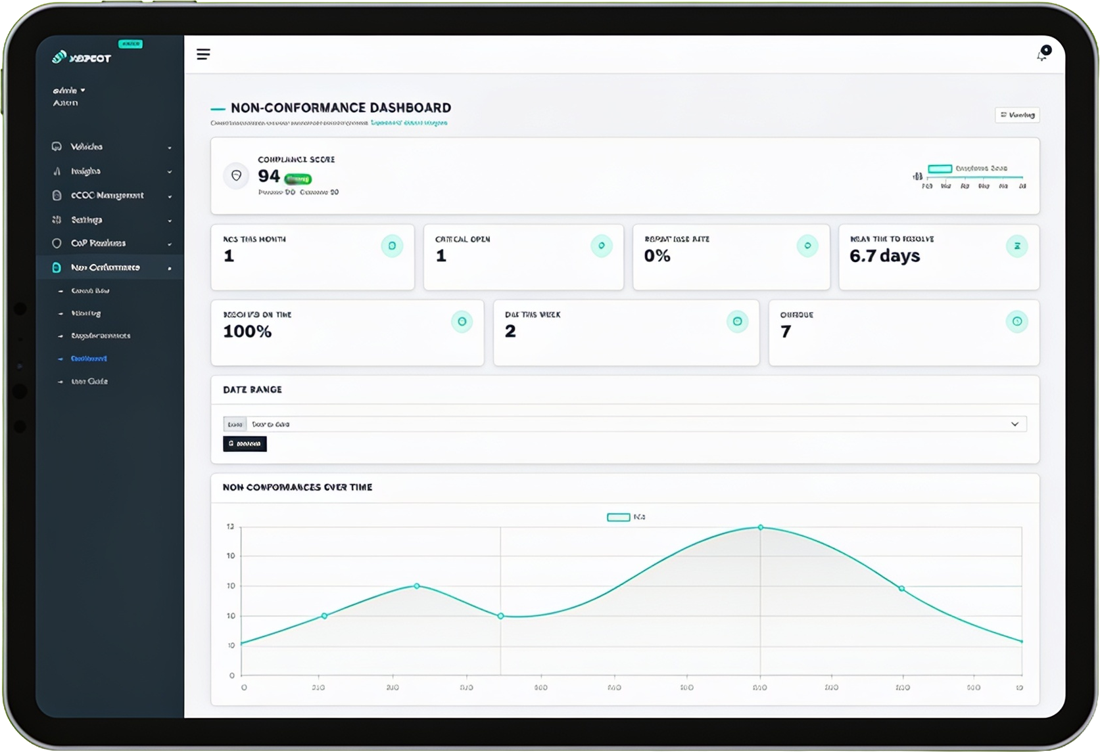Select the CoP Reviews menu item
Screen dimensions: 1100x752
pos(111,243)
